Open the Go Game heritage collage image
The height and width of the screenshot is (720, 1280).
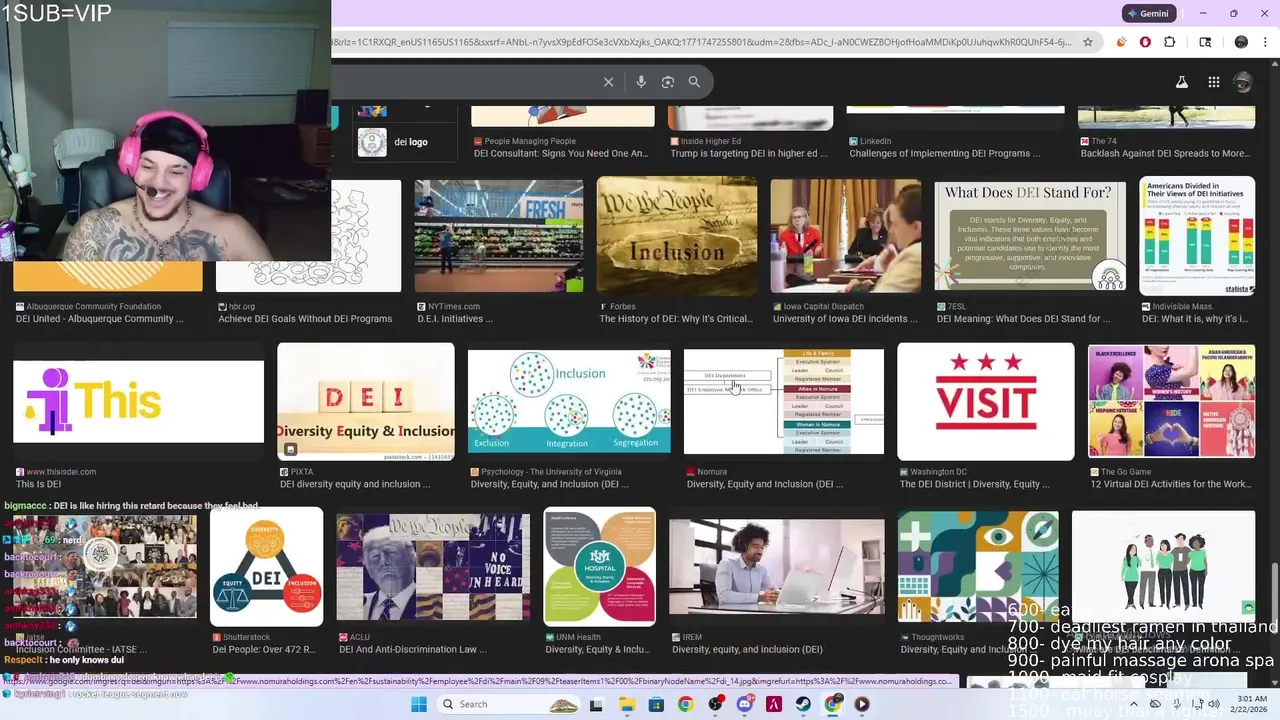pyautogui.click(x=1171, y=402)
